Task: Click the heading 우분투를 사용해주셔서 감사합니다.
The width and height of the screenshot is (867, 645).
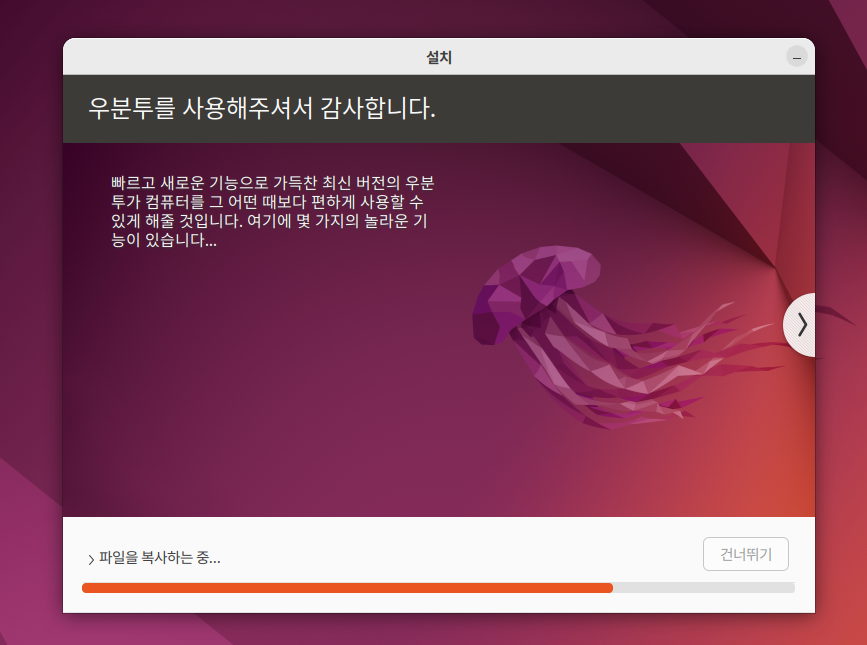Action: click(262, 108)
